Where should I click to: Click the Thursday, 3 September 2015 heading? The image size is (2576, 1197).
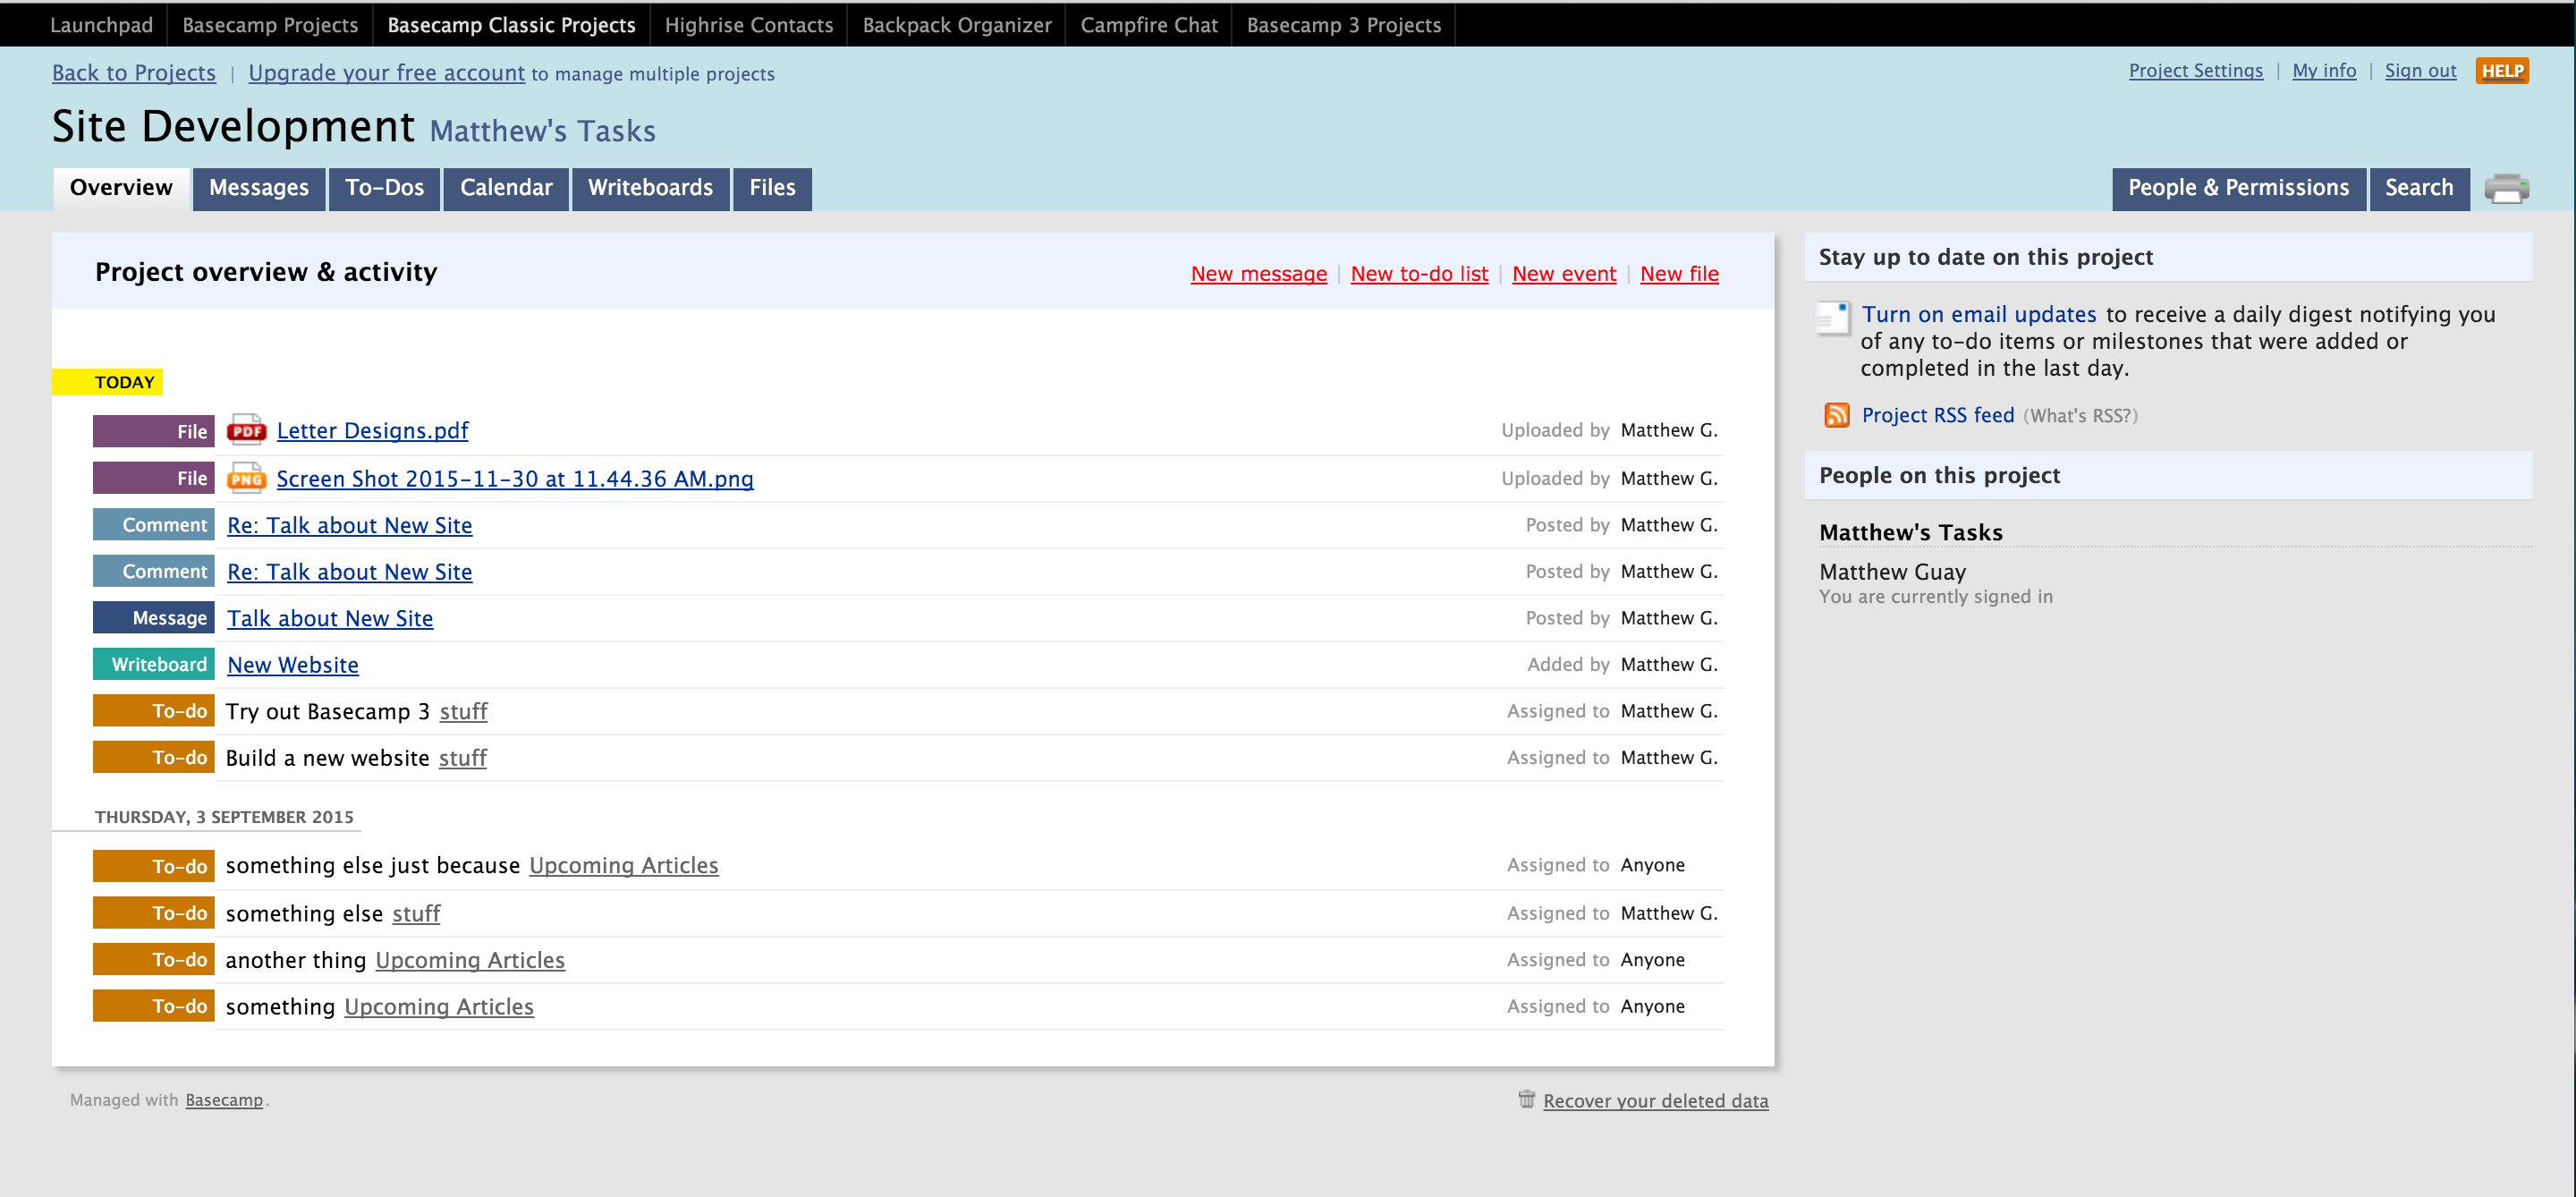[224, 817]
